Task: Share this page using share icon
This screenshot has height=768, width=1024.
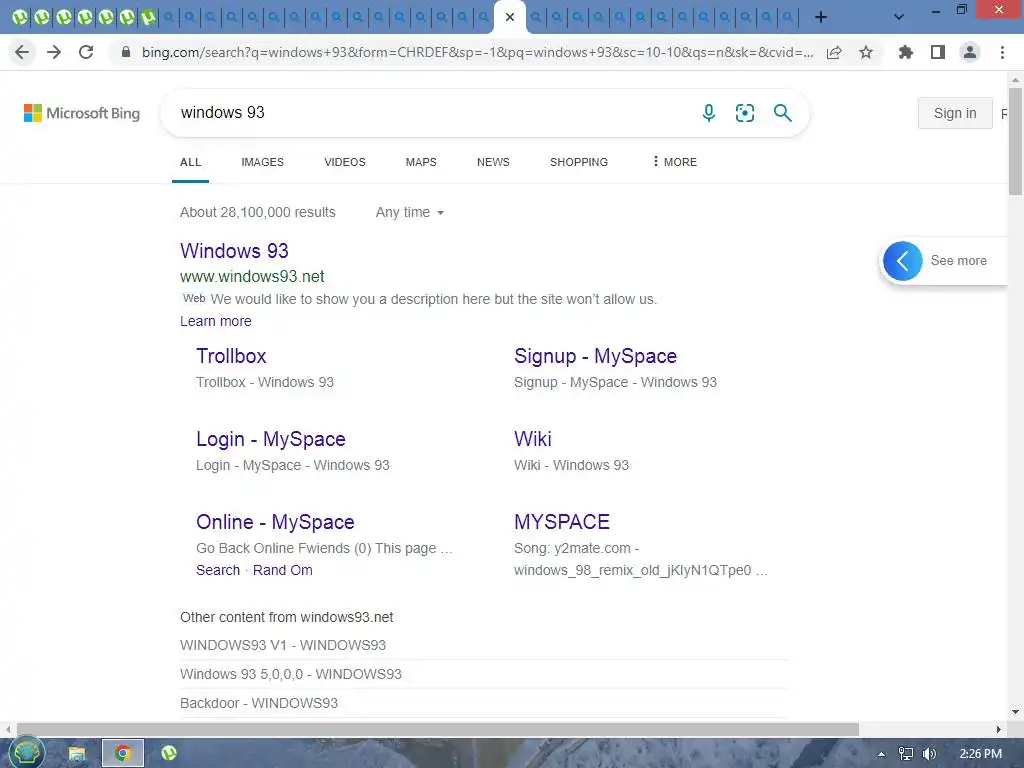Action: (x=834, y=52)
